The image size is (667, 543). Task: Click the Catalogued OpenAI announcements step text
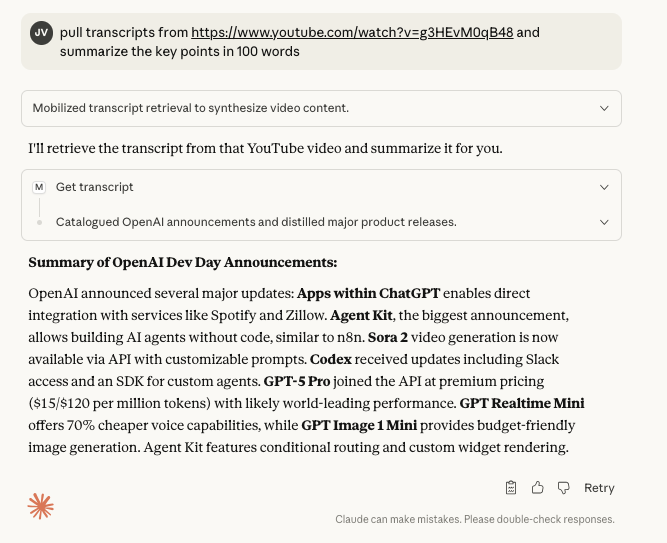[256, 222]
